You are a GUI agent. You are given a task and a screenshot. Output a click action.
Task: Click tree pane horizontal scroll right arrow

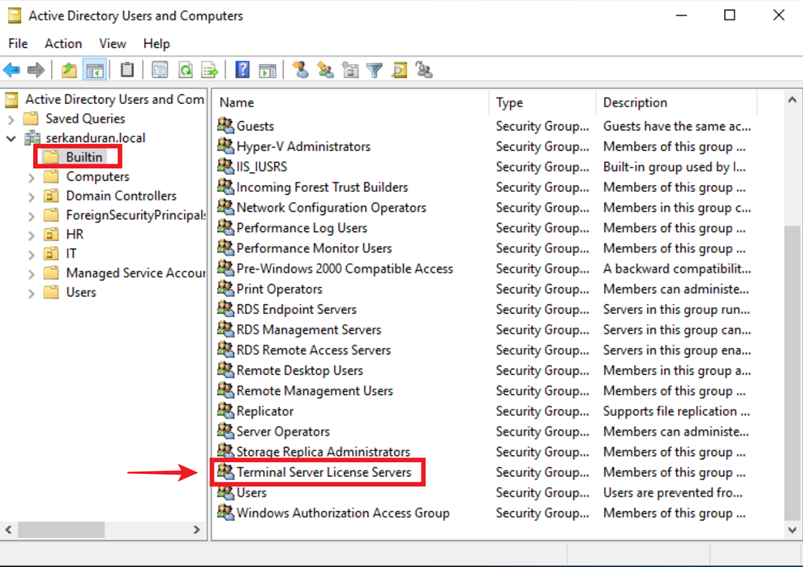(197, 529)
